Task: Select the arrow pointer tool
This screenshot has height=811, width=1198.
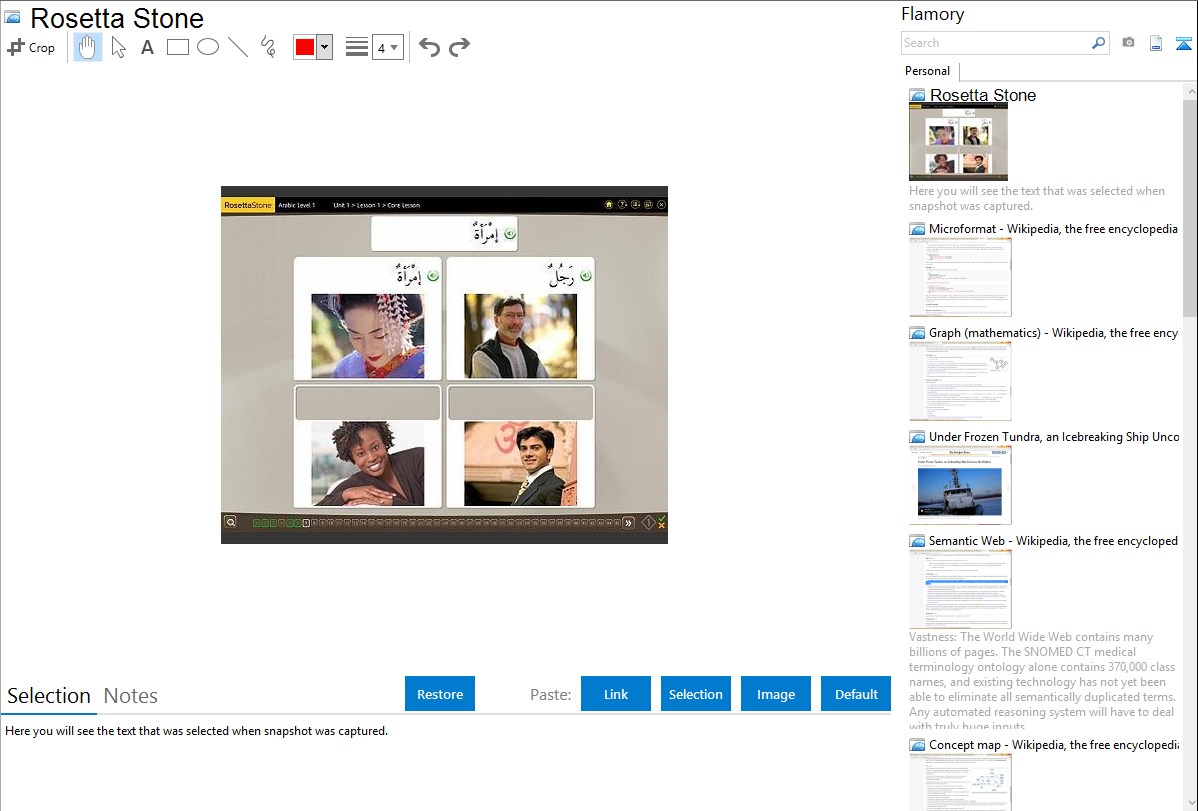Action: [118, 47]
